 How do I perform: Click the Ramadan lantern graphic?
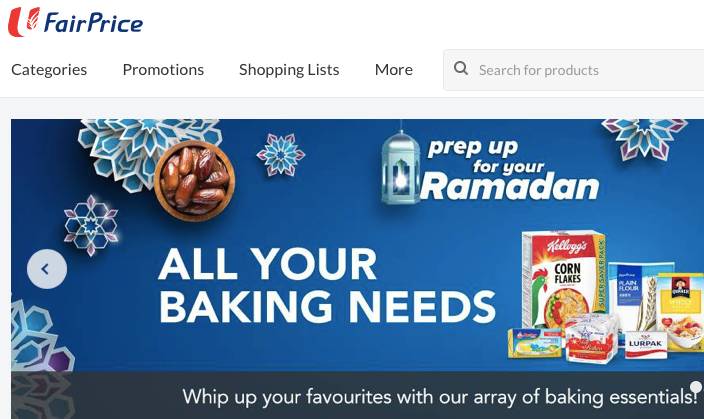400,168
